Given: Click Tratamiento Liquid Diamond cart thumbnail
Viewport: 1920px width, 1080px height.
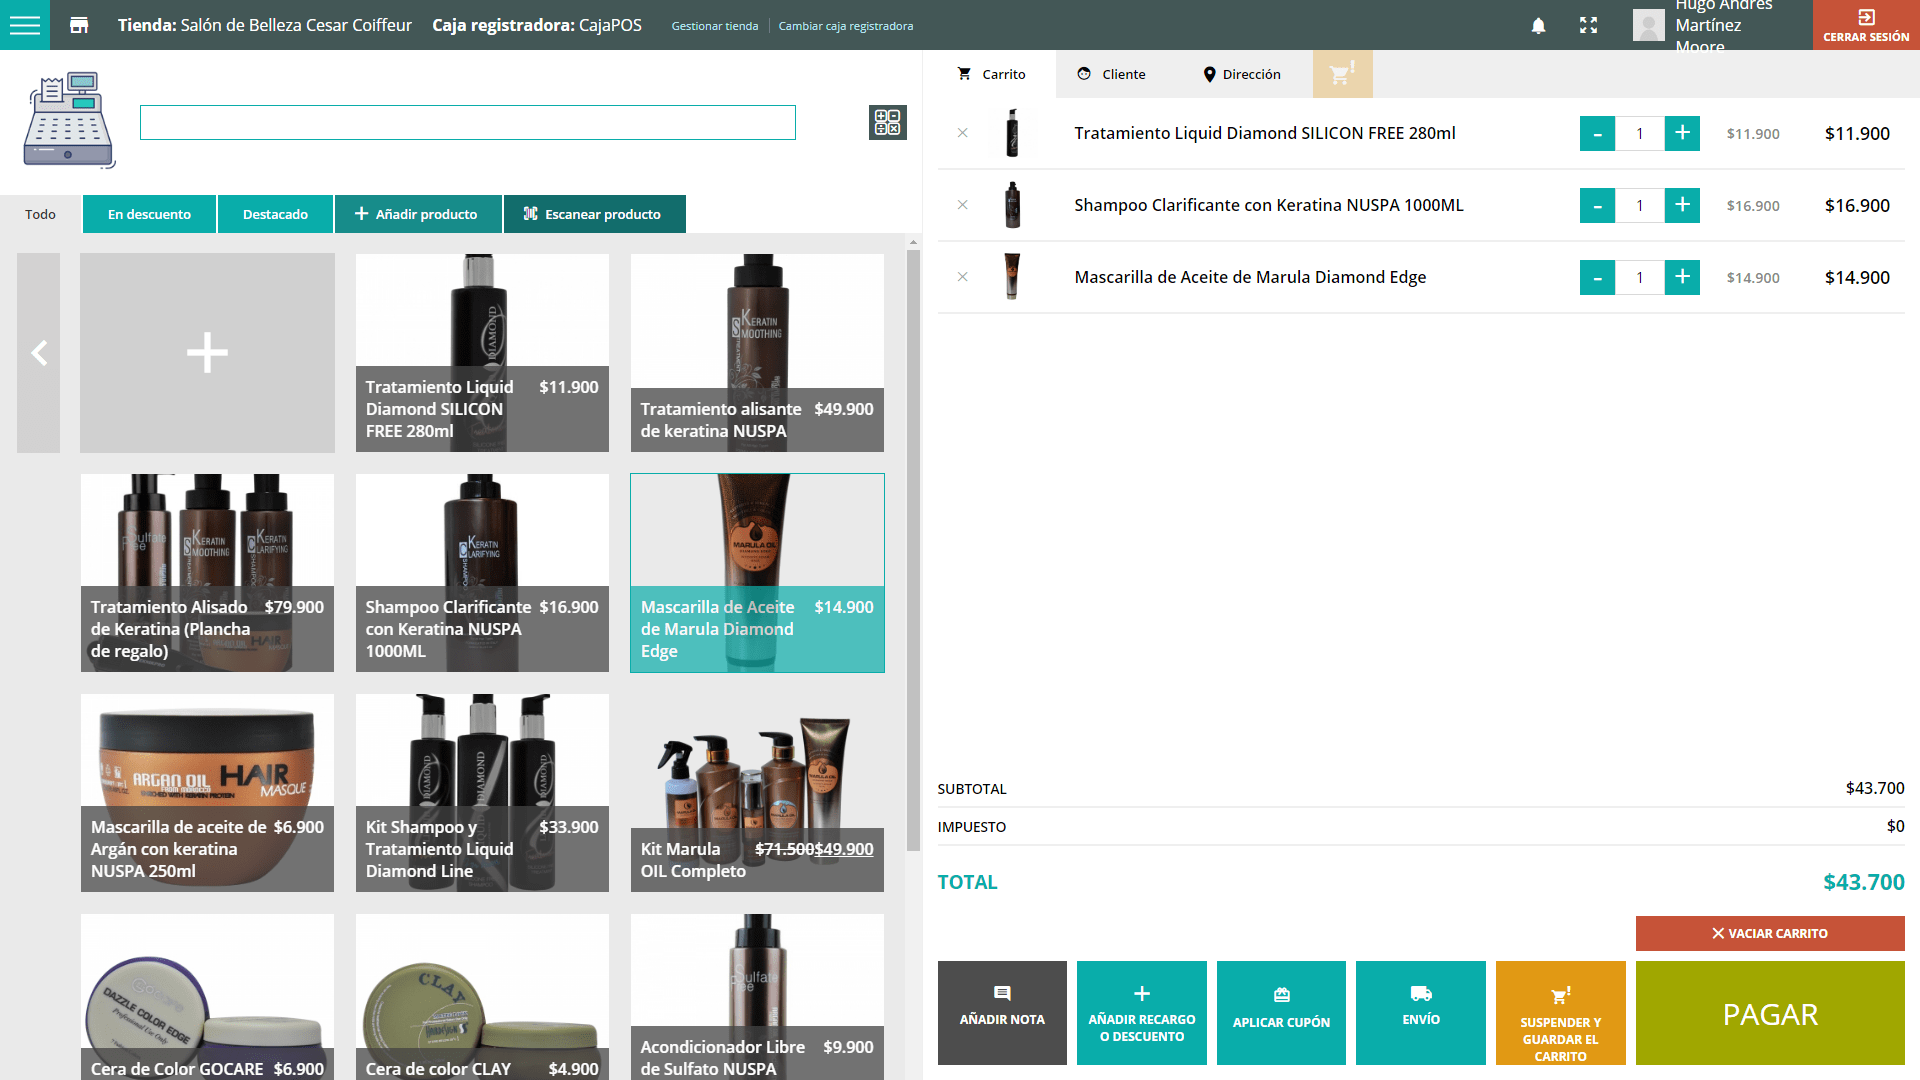Looking at the screenshot, I should [x=1012, y=133].
